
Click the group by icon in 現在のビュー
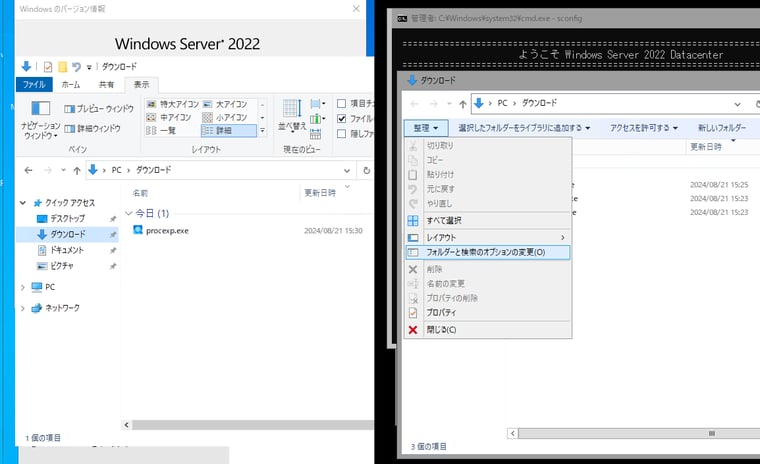click(317, 104)
